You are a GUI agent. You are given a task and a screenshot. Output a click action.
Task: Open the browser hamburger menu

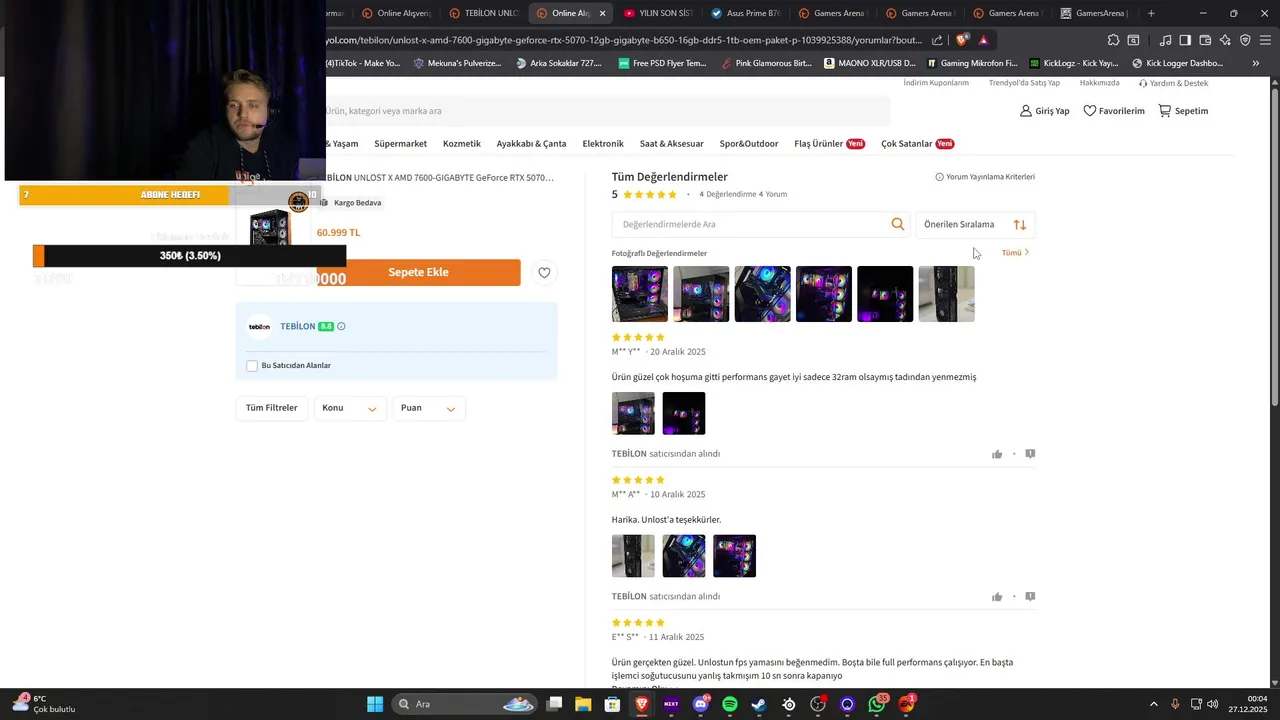point(1266,40)
